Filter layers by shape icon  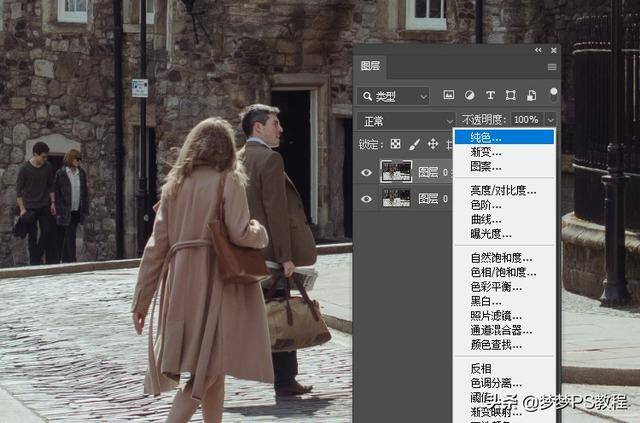pos(510,96)
